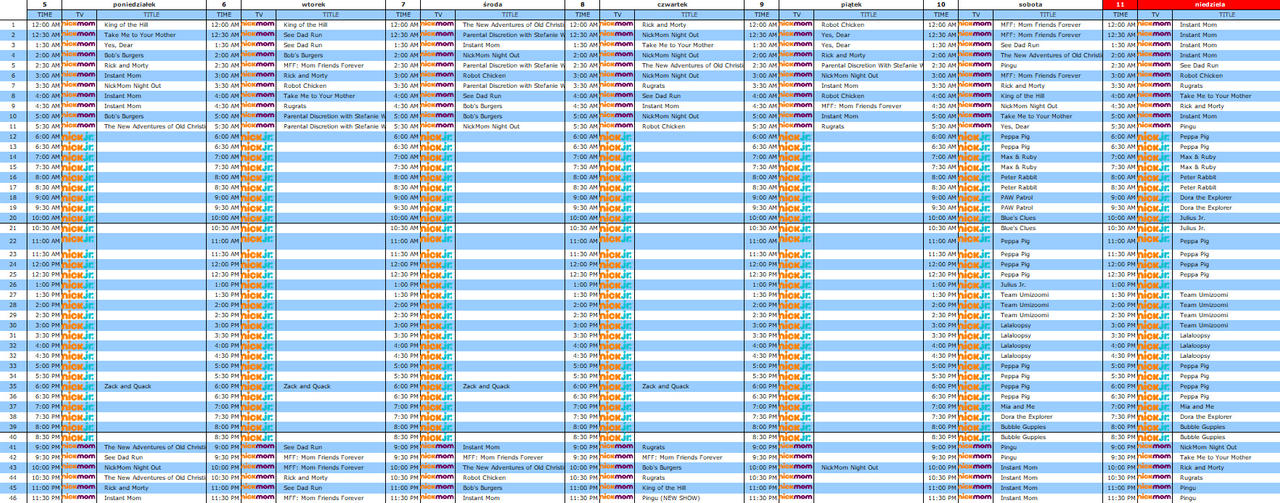Click Monday's 6:00 AM time cell
Viewport: 1280px width, 503px height.
pyautogui.click(x=44, y=136)
